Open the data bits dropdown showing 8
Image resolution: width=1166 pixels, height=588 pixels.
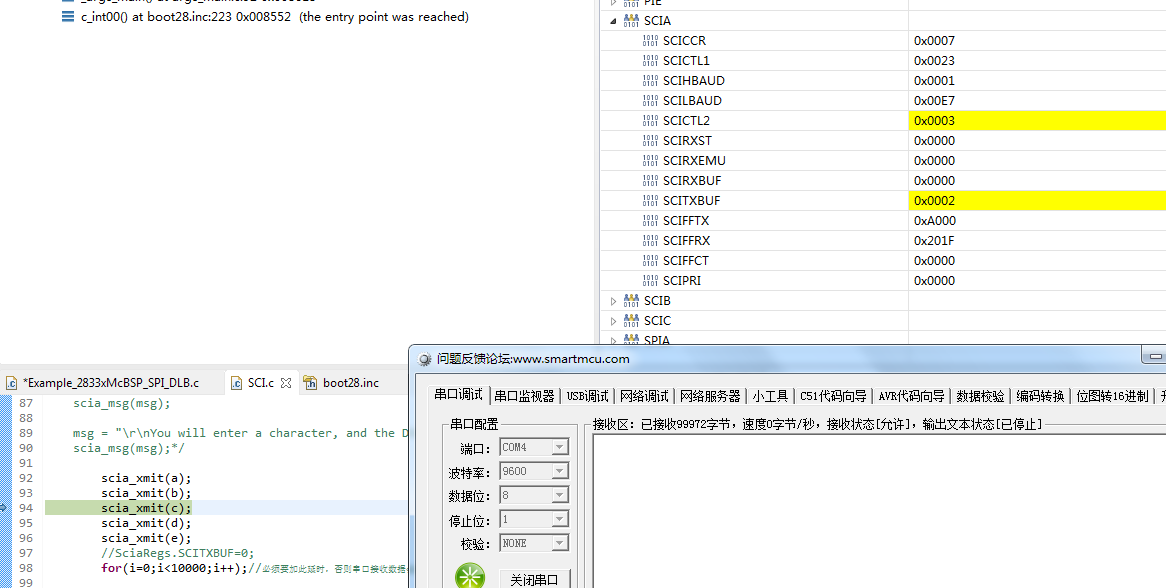point(560,494)
